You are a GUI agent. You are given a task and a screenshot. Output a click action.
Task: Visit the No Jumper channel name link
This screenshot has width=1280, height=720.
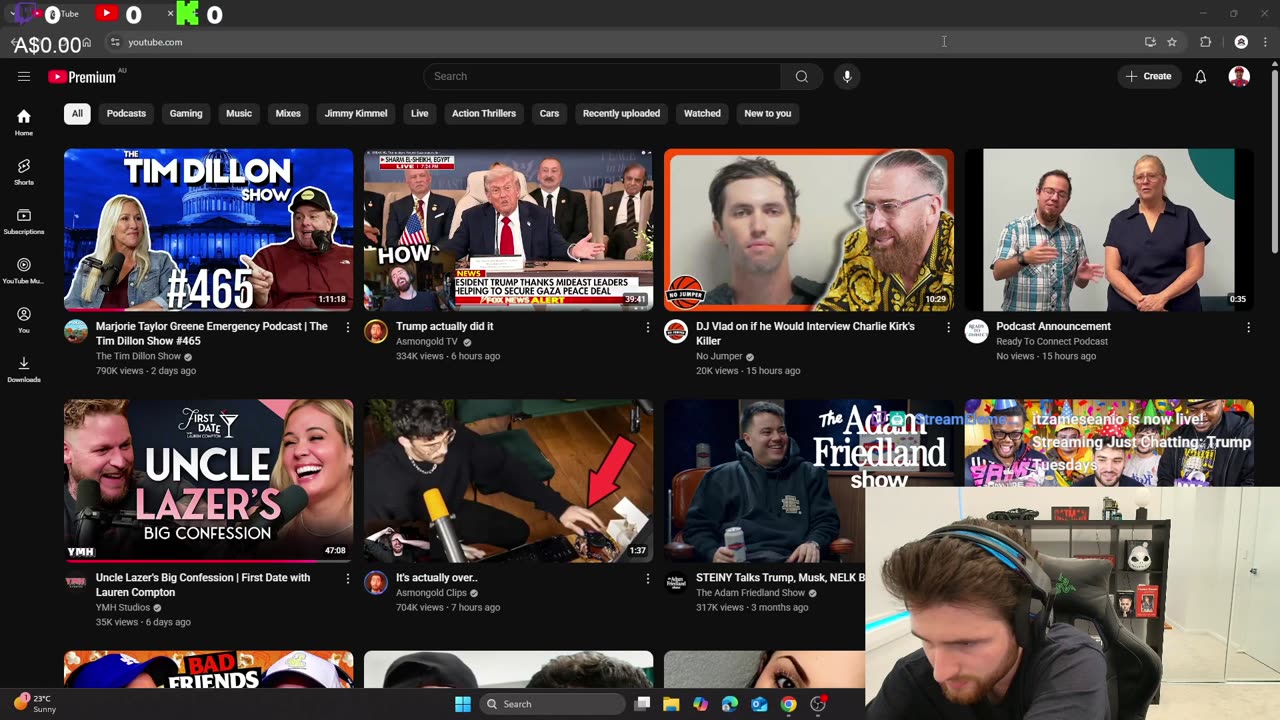719,356
